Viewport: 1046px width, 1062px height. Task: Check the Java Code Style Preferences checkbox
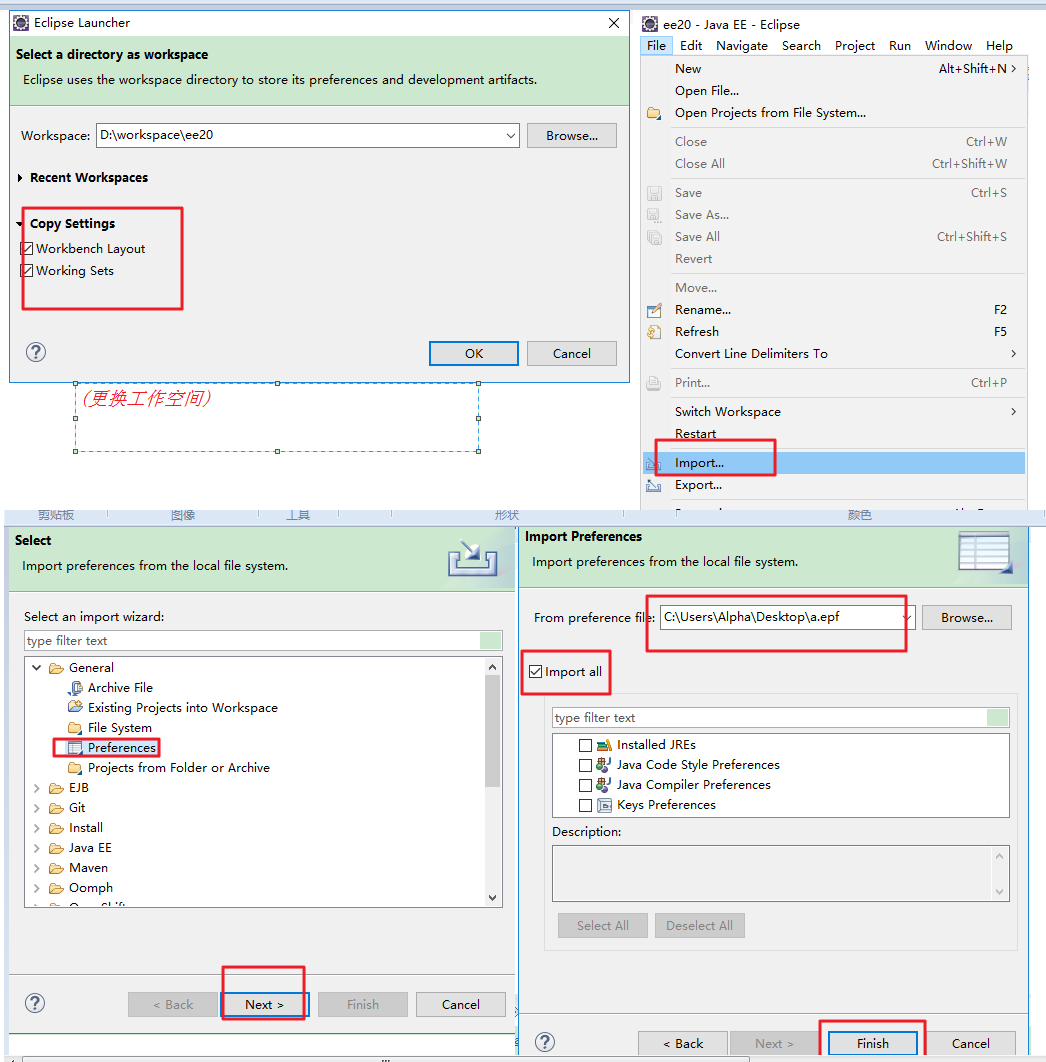click(x=585, y=765)
